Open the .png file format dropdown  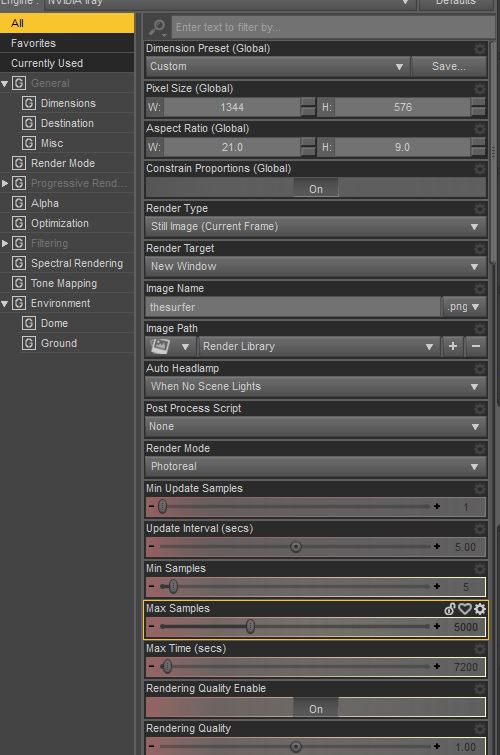pos(464,307)
